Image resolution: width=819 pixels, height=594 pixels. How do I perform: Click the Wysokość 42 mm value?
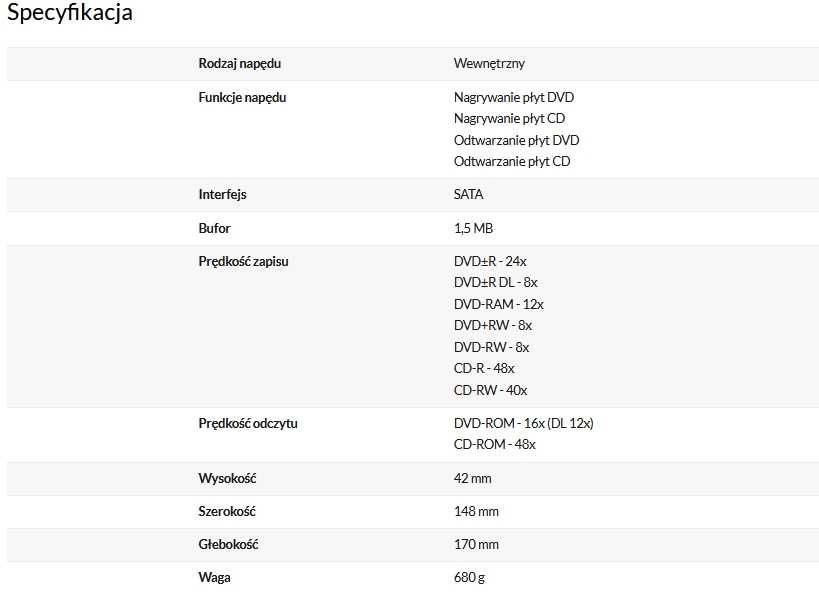[x=473, y=479]
